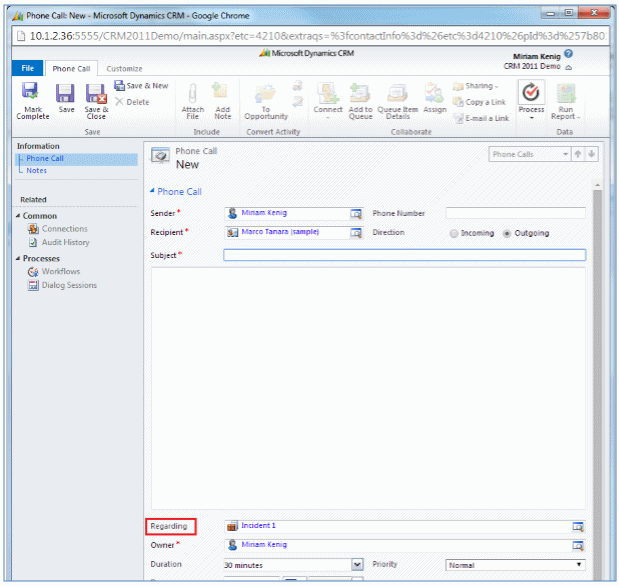Open Workflows in sidebar
Screen dimensions: 619x586
(x=54, y=271)
